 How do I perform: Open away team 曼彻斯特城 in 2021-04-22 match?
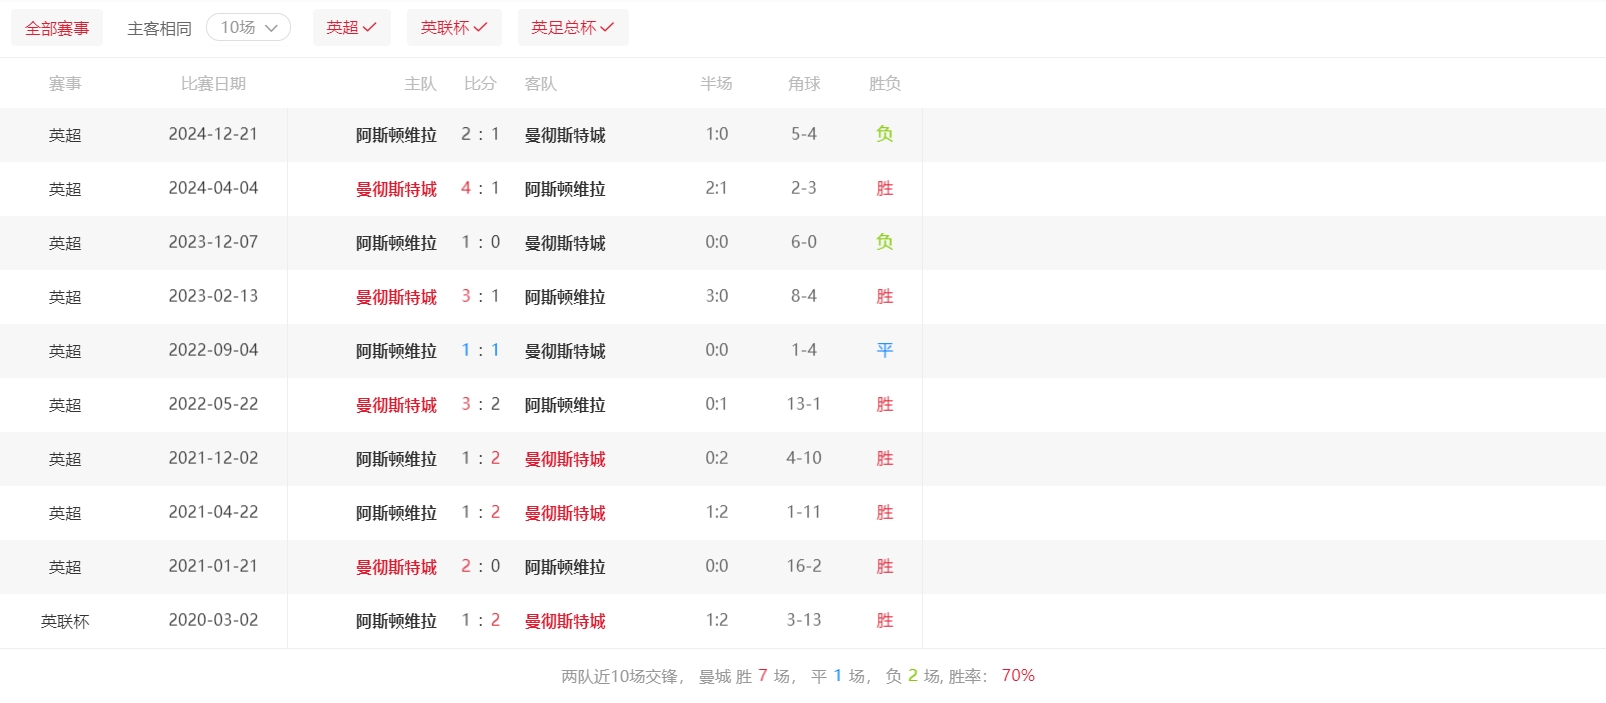(x=565, y=513)
